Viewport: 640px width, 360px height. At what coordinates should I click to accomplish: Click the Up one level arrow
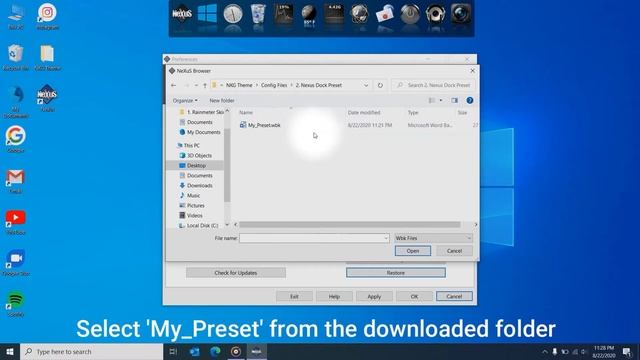tap(205, 85)
